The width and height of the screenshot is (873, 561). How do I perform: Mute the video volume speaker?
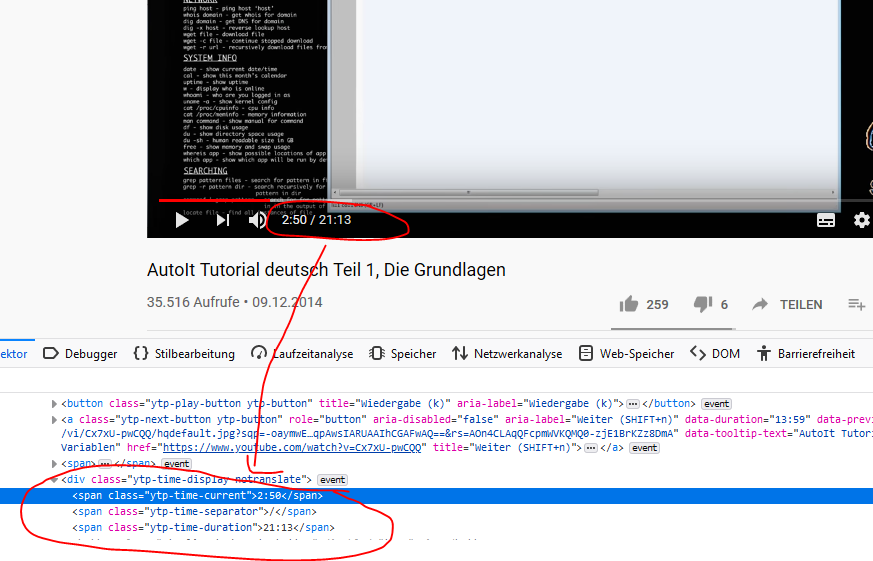[x=257, y=221]
